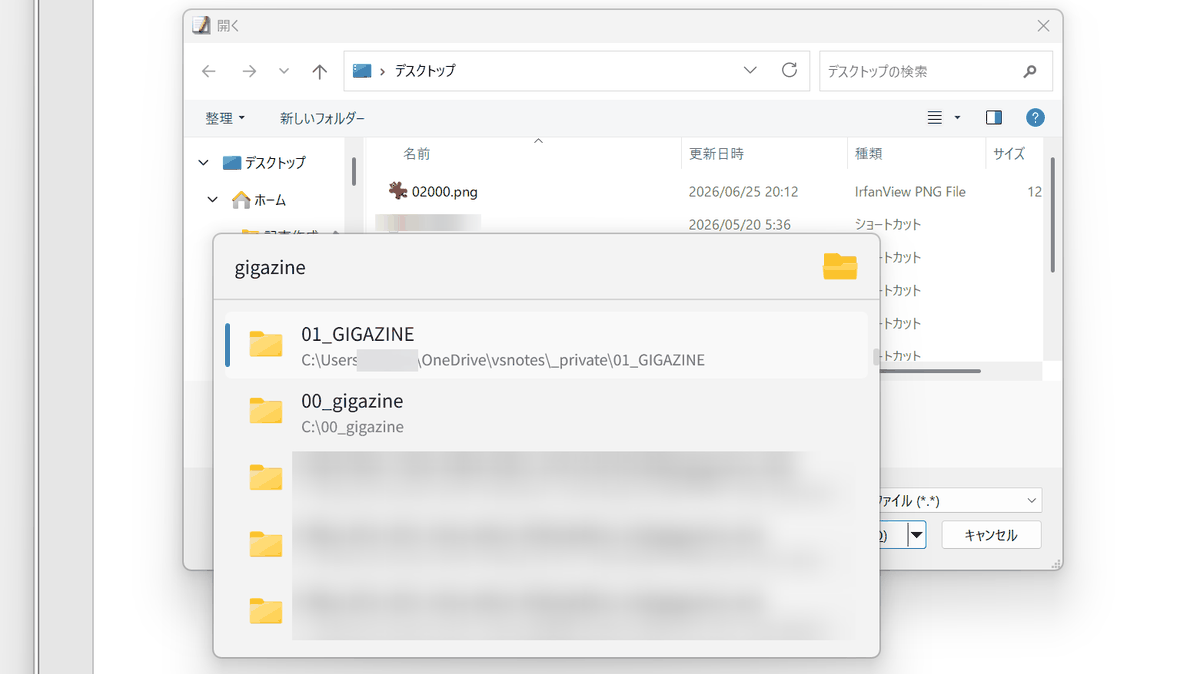Click the デスクトップ breadcrumb in address bar
This screenshot has width=1200, height=674.
tap(425, 71)
